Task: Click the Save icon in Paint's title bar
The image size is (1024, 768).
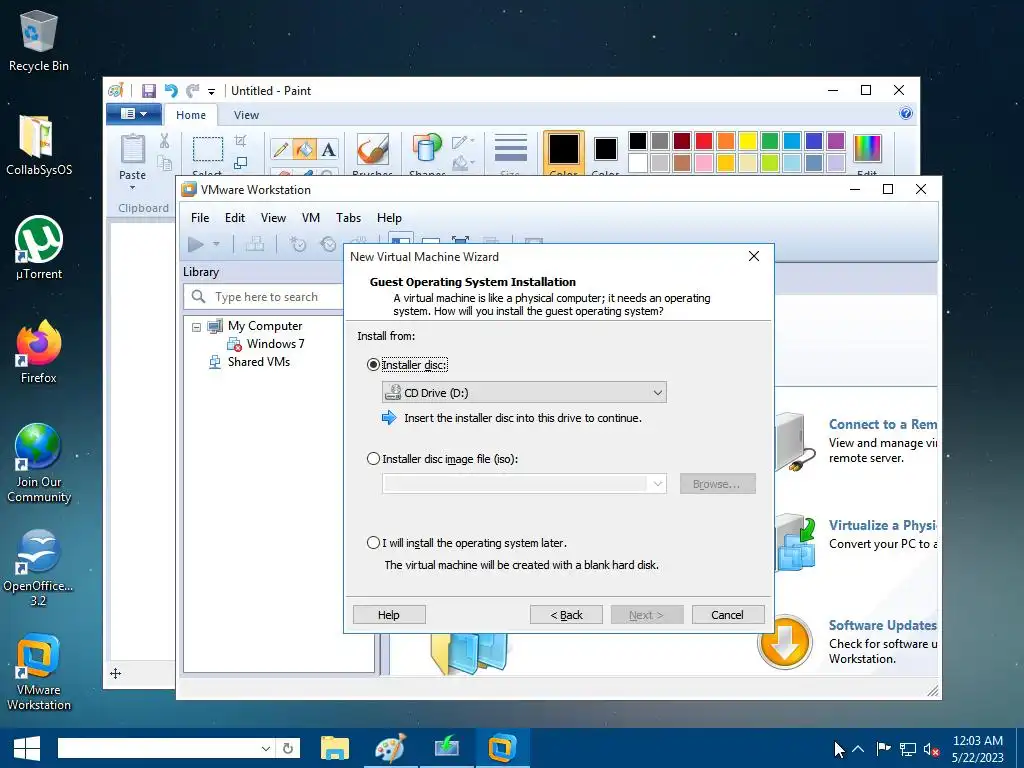Action: point(149,91)
